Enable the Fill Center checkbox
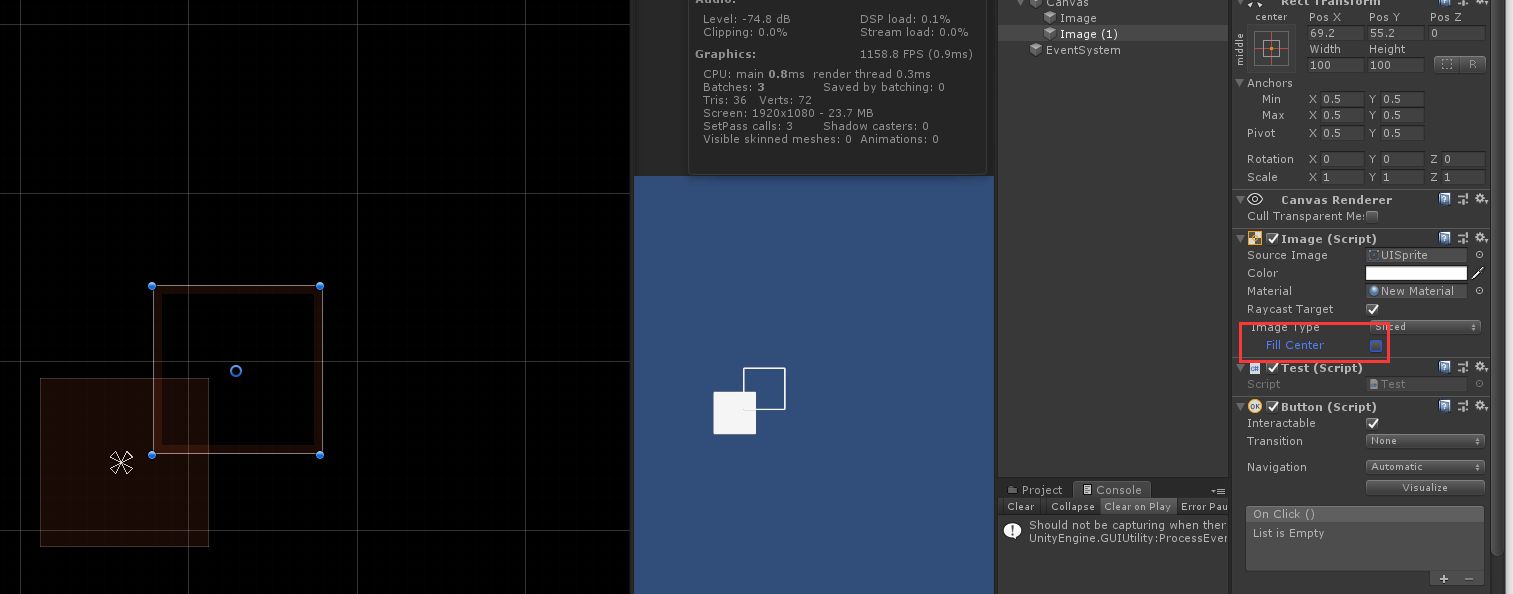Screen dimensions: 1513x594 tap(1376, 346)
